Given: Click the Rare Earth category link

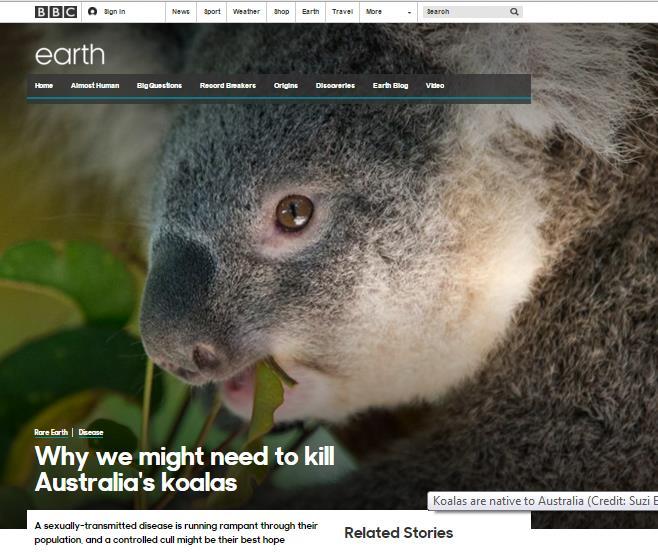Looking at the screenshot, I should (51, 432).
